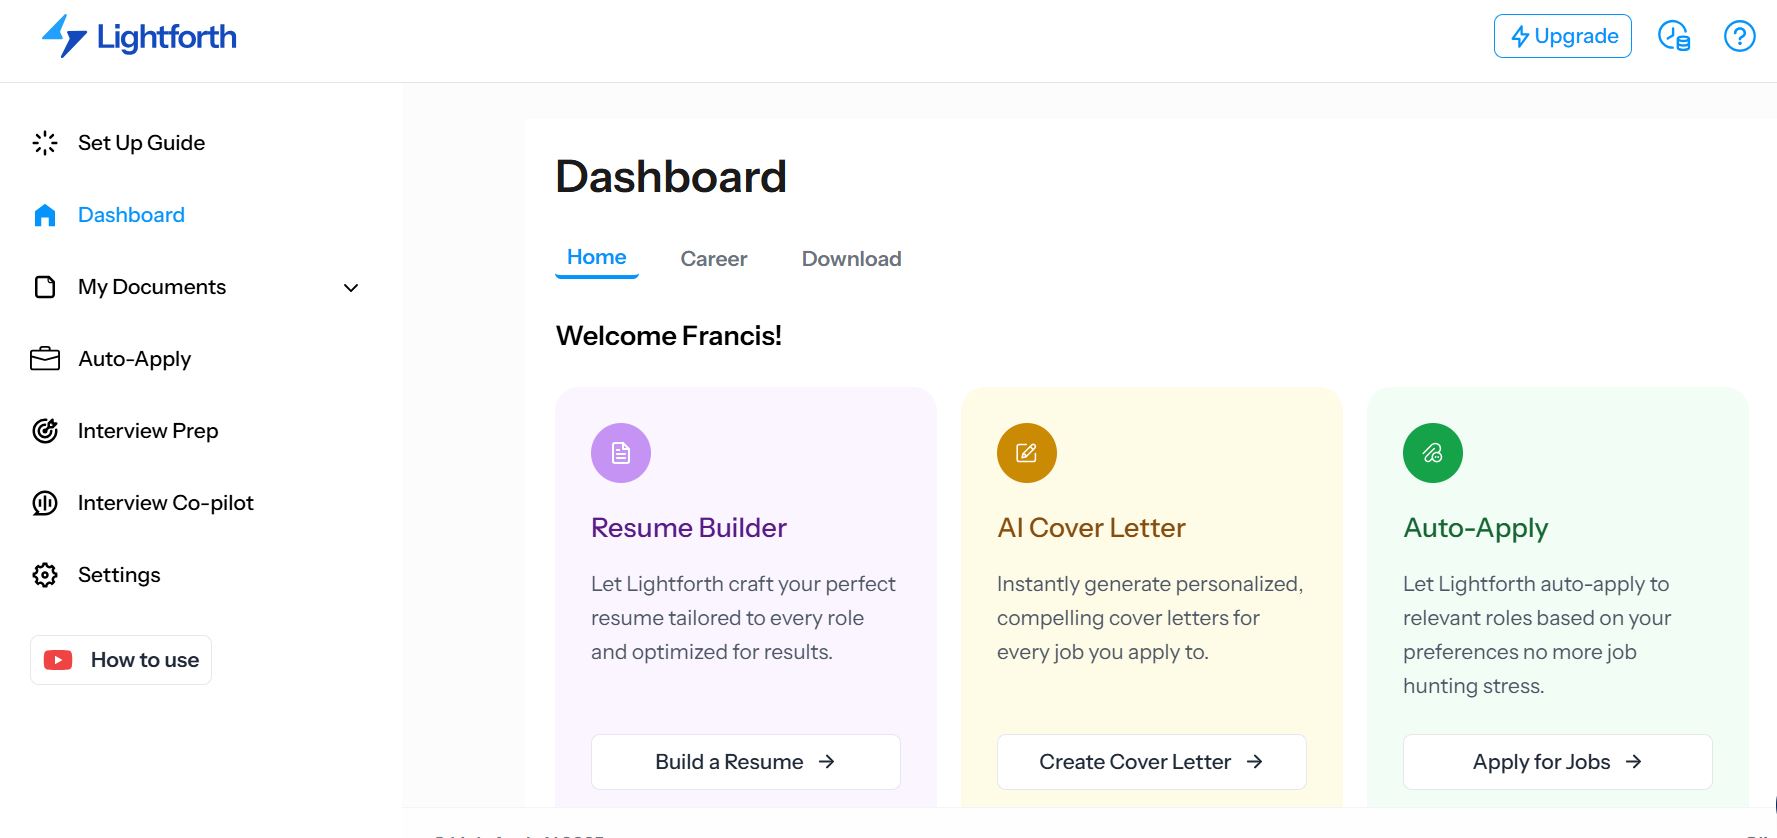This screenshot has height=838, width=1777.
Task: Expand the My Documents chevron
Action: click(x=351, y=288)
